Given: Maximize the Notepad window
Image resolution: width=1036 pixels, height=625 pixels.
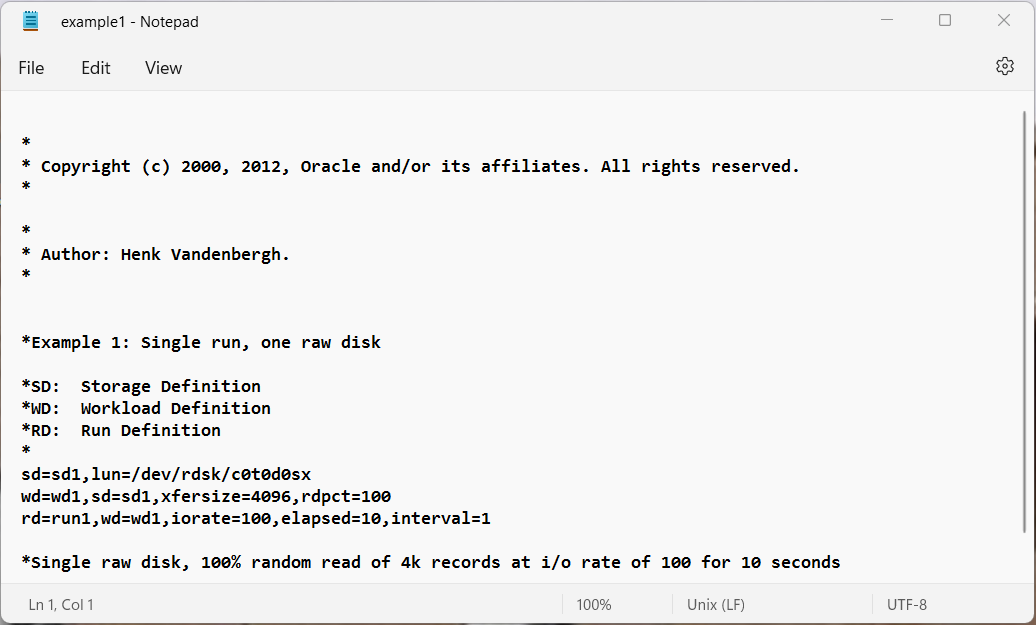Looking at the screenshot, I should [x=945, y=20].
